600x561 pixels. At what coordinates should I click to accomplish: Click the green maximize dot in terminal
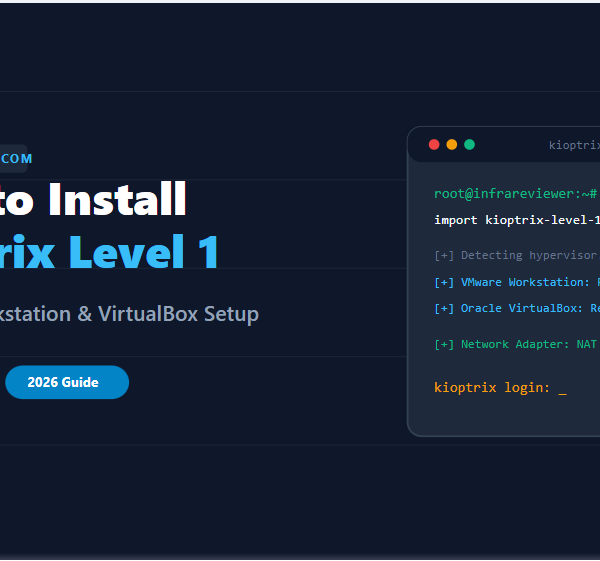pos(470,145)
